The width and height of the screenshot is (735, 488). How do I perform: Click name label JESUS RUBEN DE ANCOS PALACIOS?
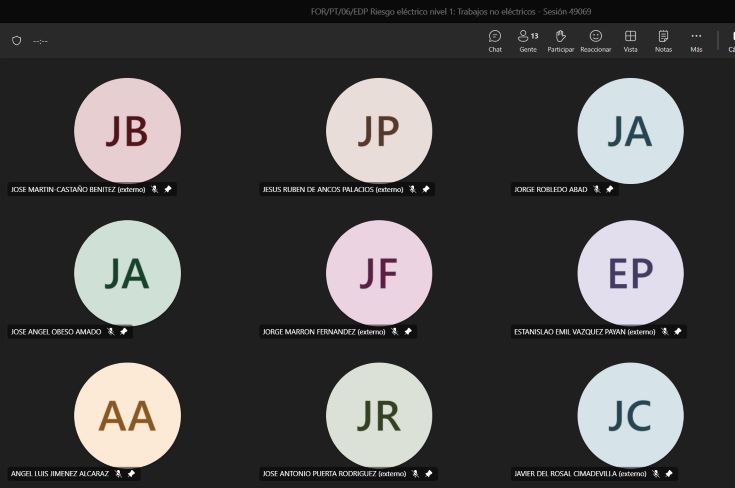(333, 189)
